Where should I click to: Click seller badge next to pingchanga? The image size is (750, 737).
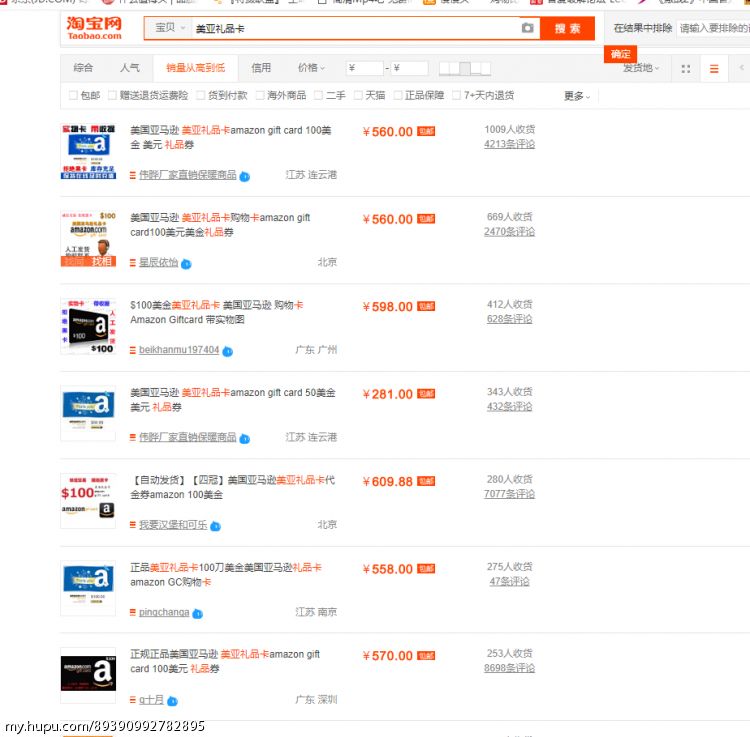tap(198, 614)
